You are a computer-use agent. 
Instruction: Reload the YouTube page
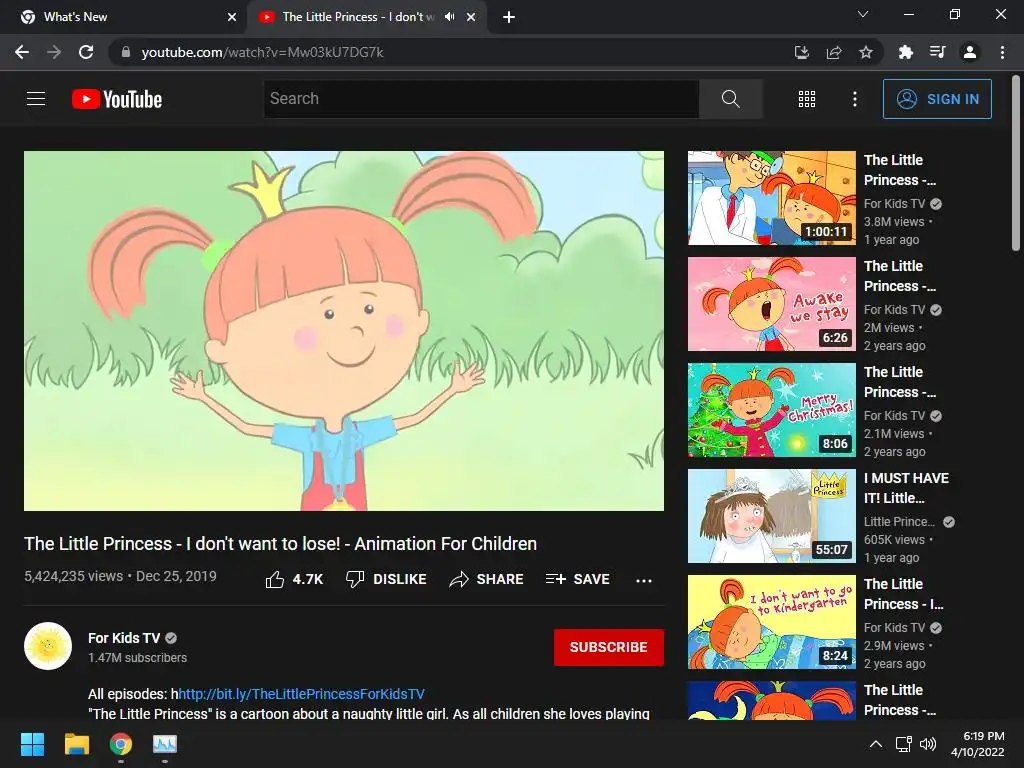86,52
